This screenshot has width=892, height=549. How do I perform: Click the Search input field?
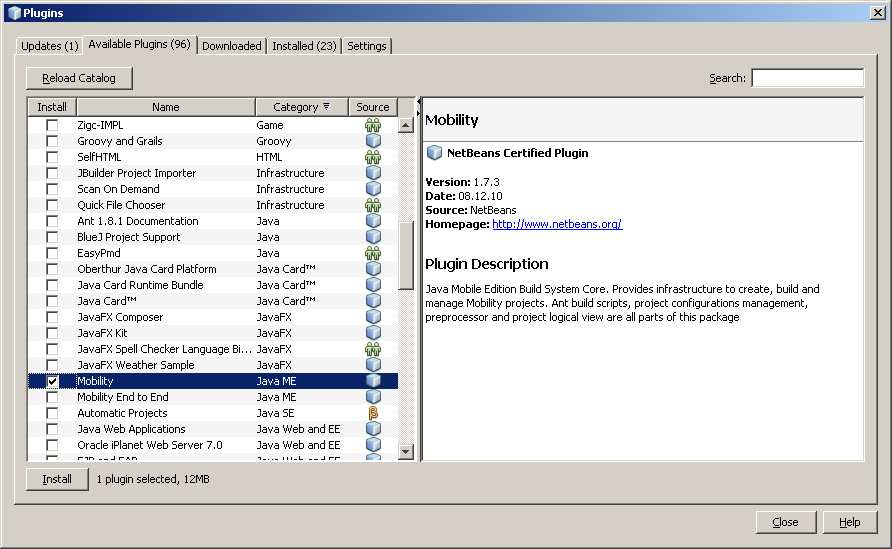(x=807, y=78)
